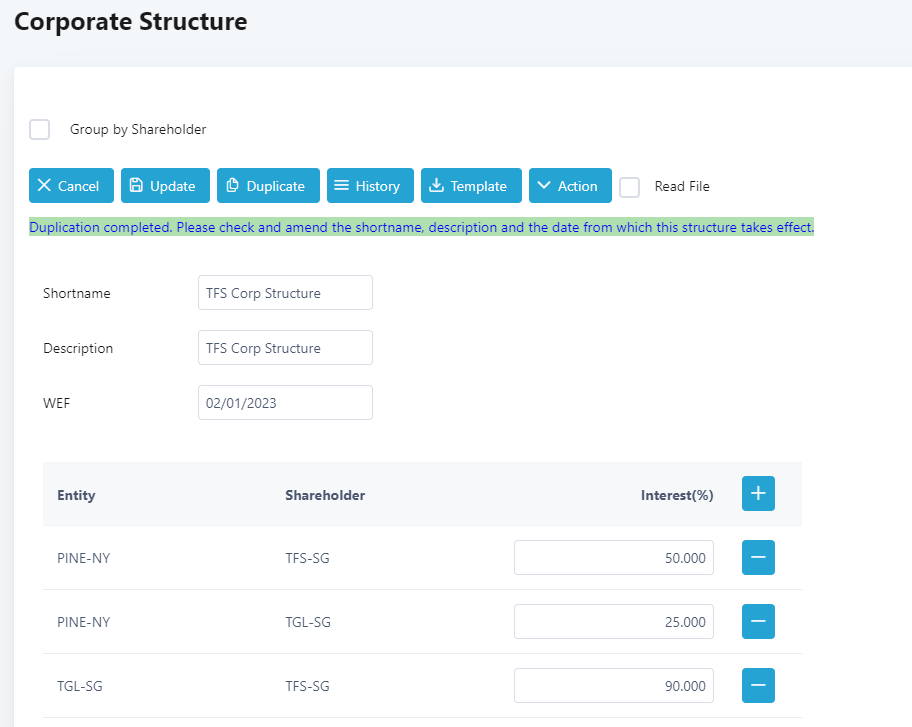This screenshot has width=912, height=727.
Task: Save changes with the Update button
Action: coord(165,186)
